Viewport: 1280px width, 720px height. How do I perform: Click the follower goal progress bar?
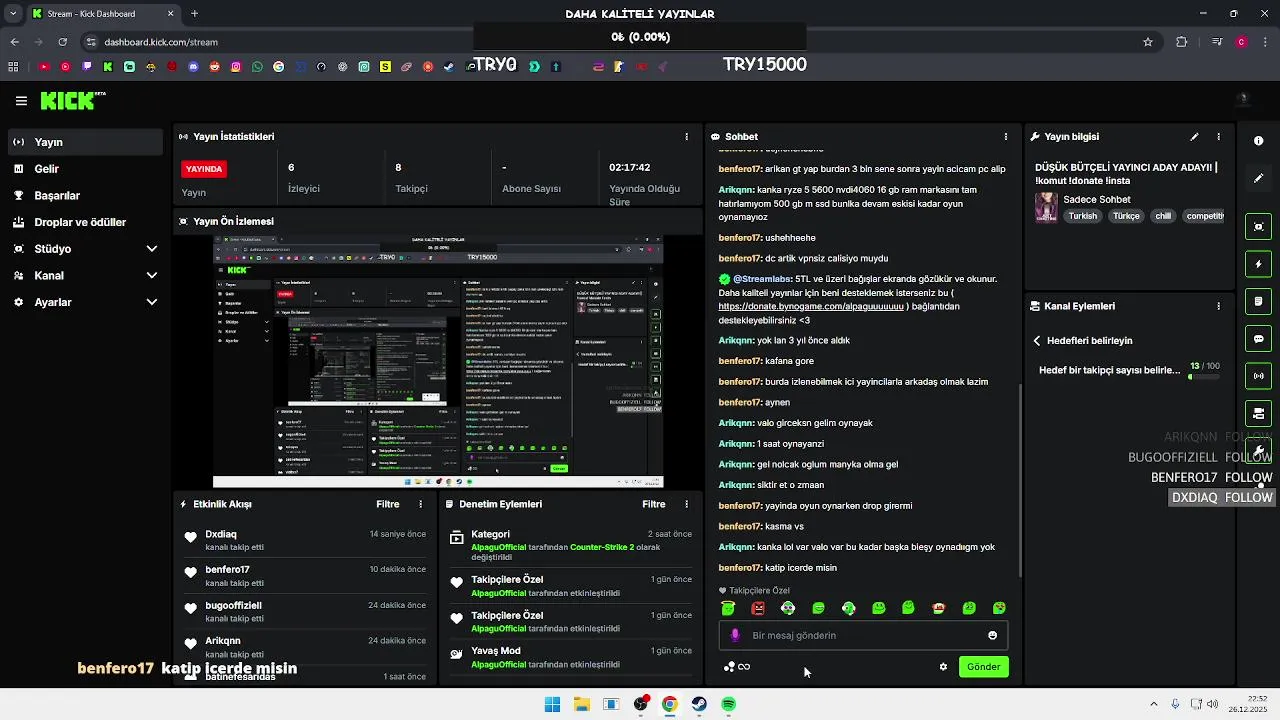[x=1204, y=377]
